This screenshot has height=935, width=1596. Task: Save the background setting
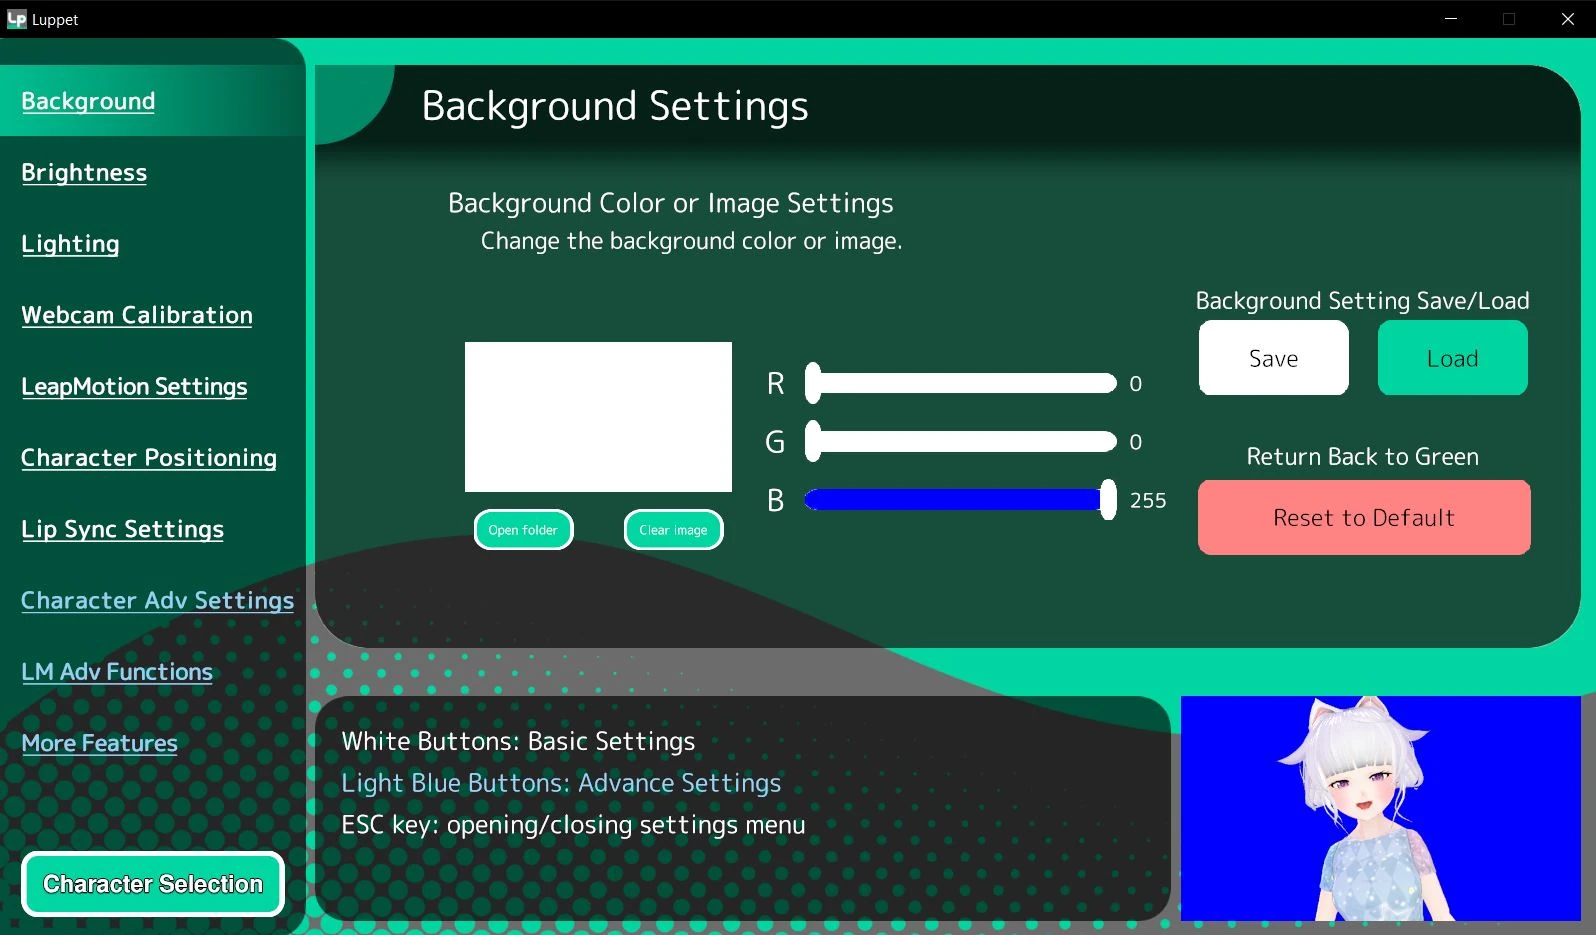coord(1273,358)
